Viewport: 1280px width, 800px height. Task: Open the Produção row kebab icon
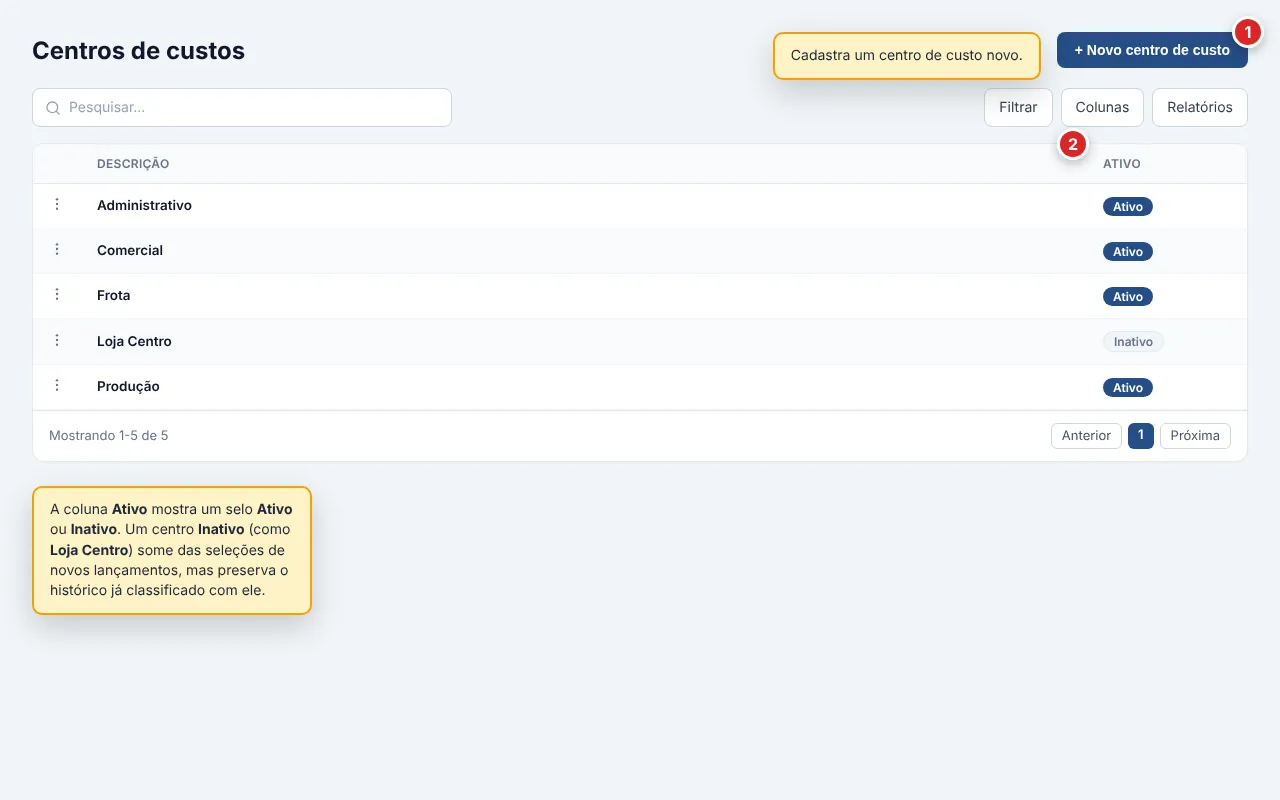point(57,385)
